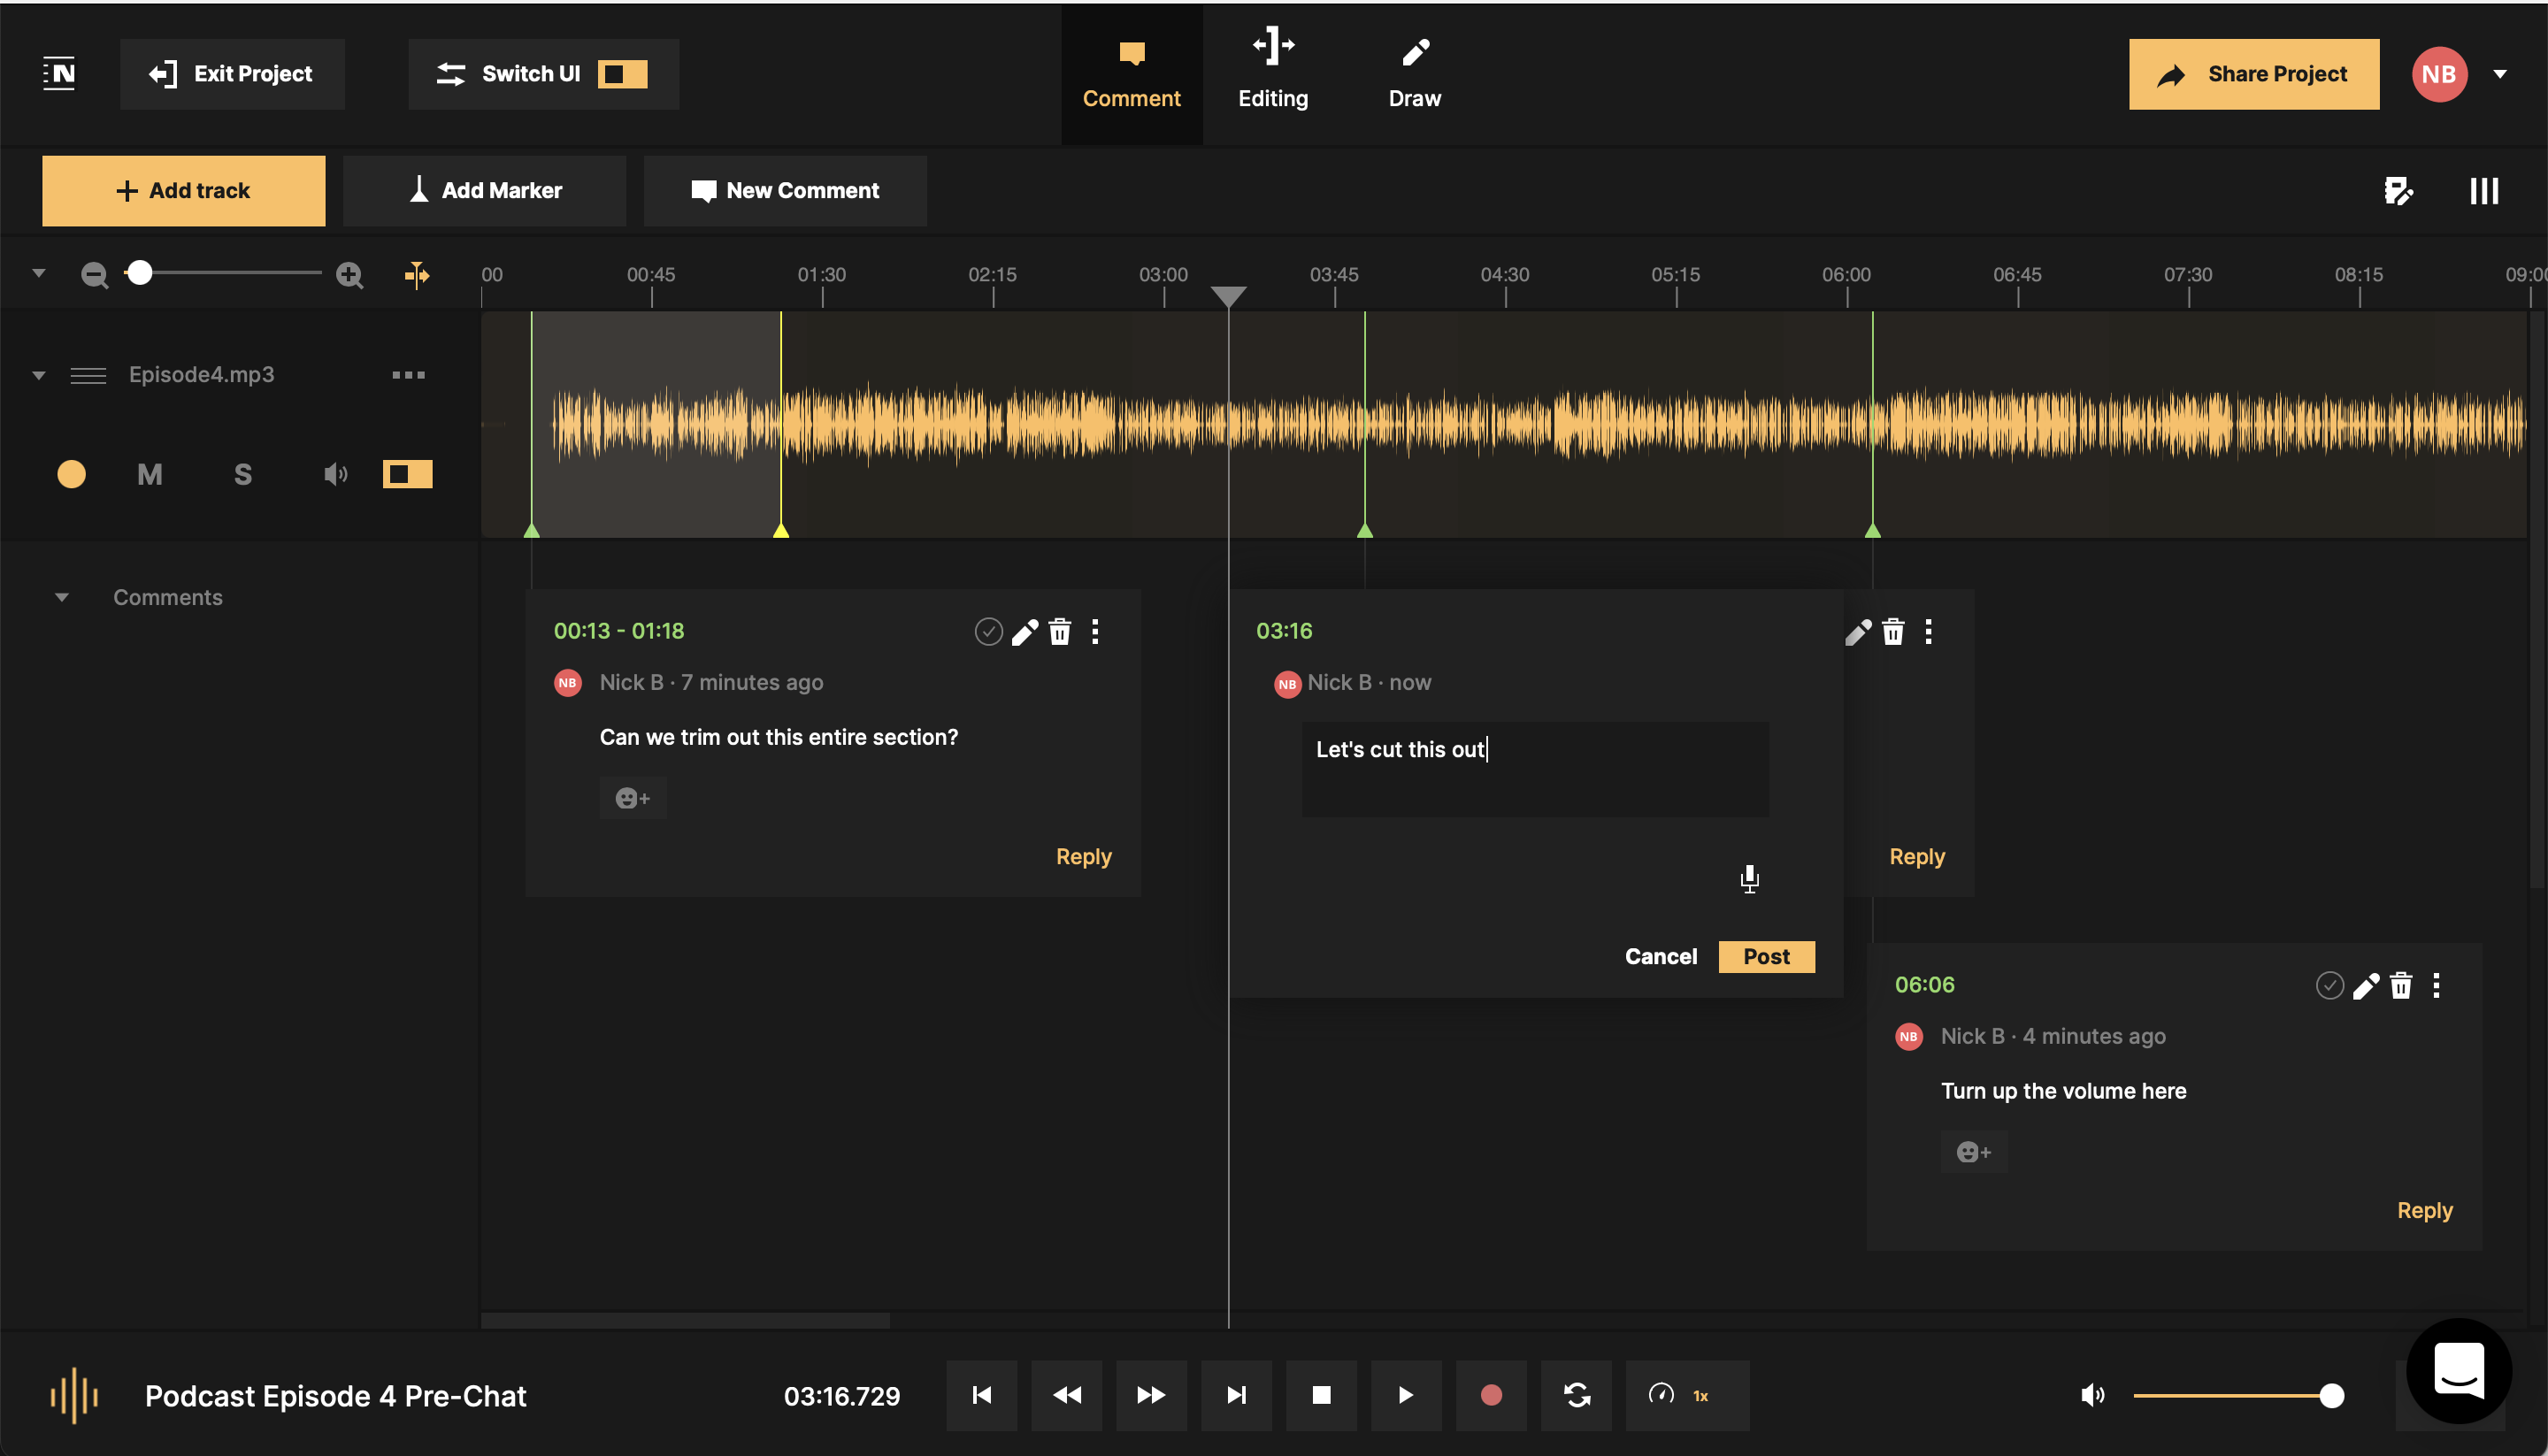The image size is (2548, 1456).
Task: Solo the Episode4.mp3 track with the S button
Action: (242, 474)
